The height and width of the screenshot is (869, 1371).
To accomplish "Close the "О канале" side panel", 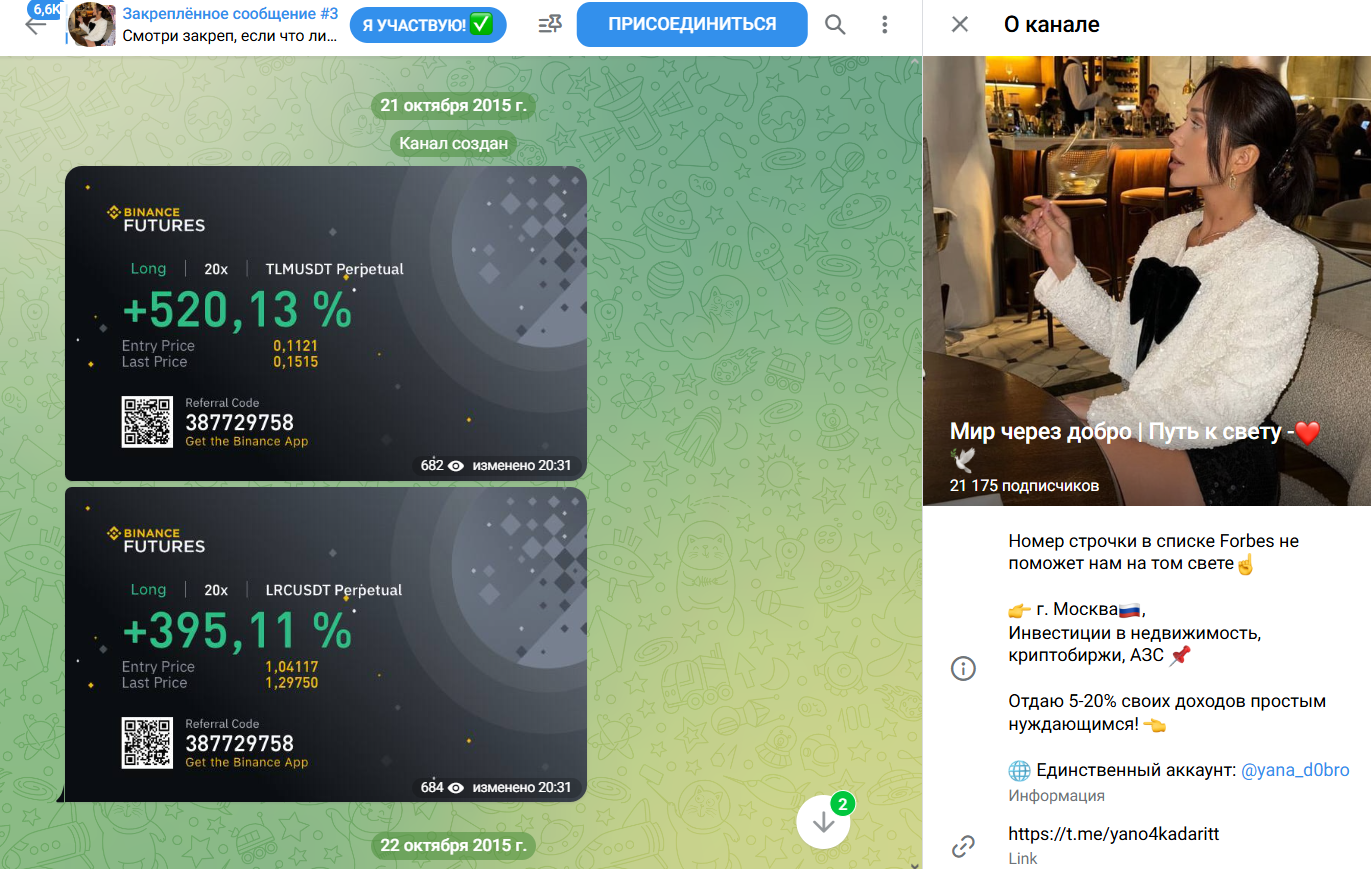I will [960, 24].
